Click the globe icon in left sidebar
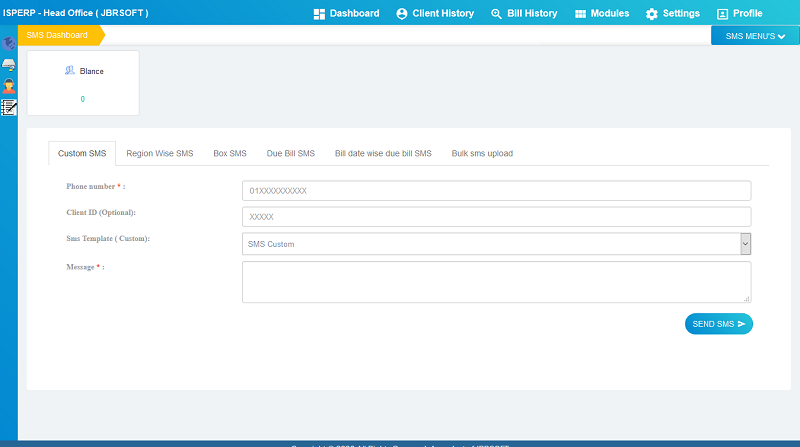Screen dimensions: 800x447 (9, 44)
